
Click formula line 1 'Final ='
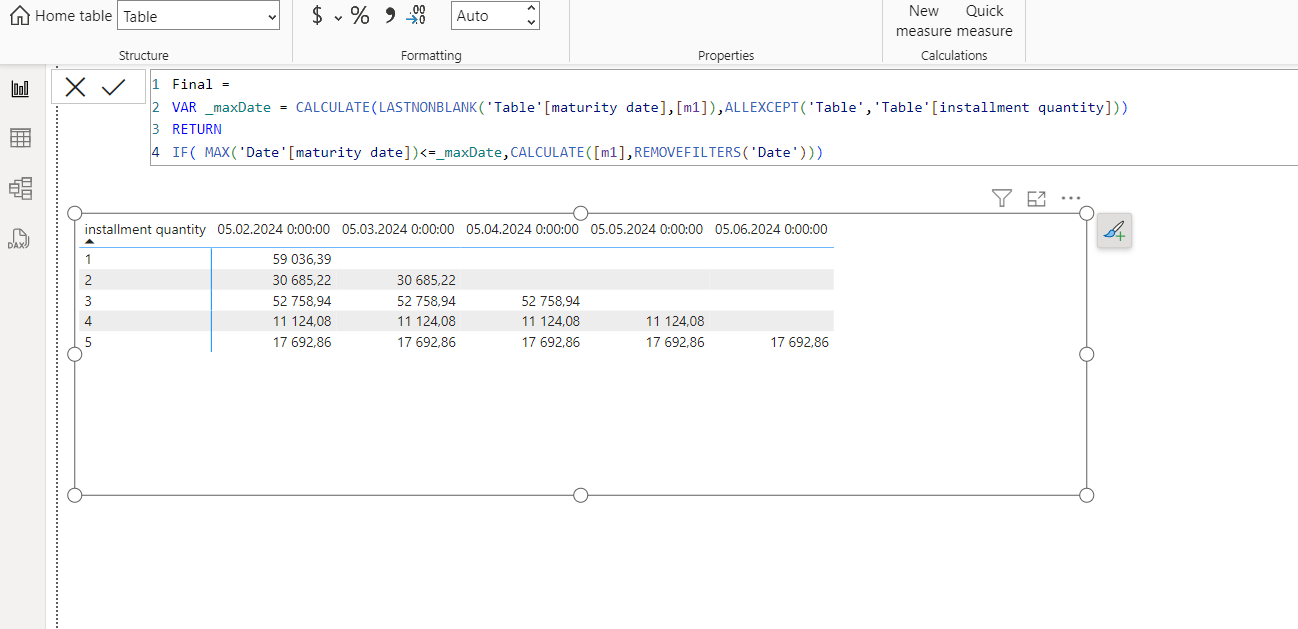tap(200, 84)
